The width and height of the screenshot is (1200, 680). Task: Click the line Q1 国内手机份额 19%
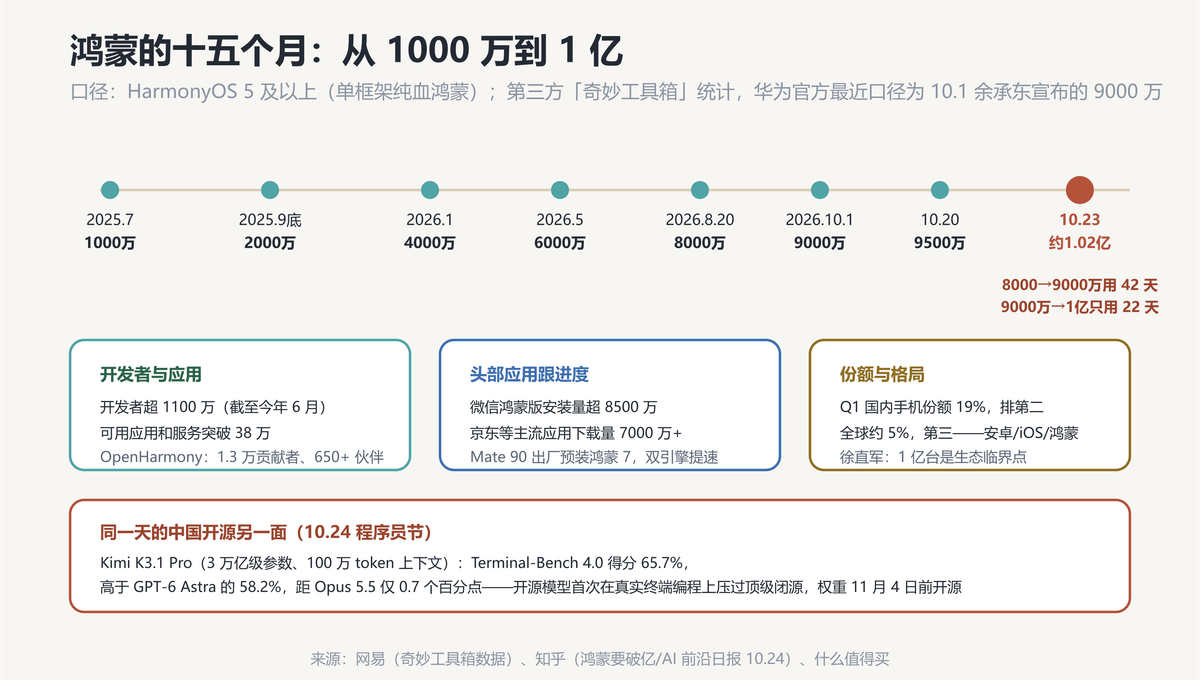[x=942, y=408]
